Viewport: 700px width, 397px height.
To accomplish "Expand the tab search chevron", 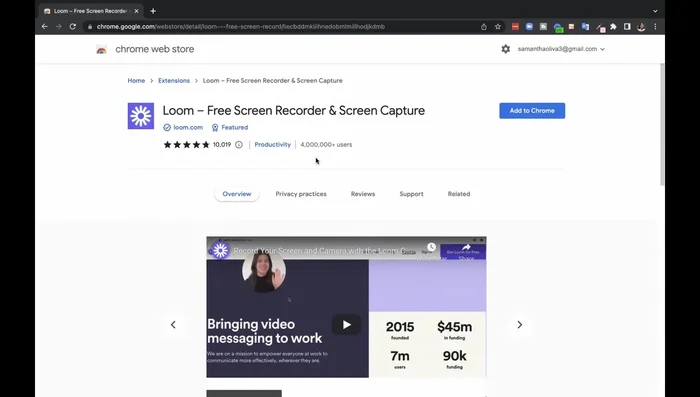I will pyautogui.click(x=655, y=11).
